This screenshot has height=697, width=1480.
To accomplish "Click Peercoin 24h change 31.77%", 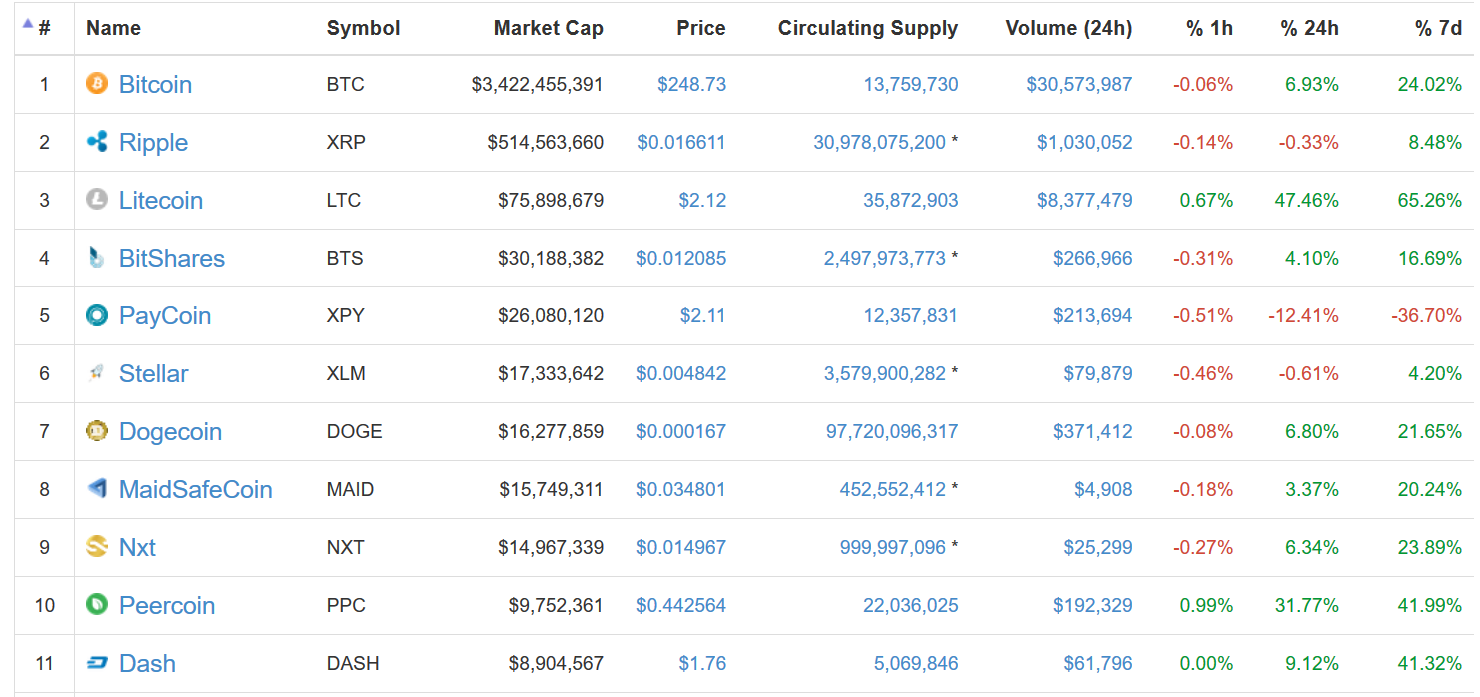I will point(1306,605).
